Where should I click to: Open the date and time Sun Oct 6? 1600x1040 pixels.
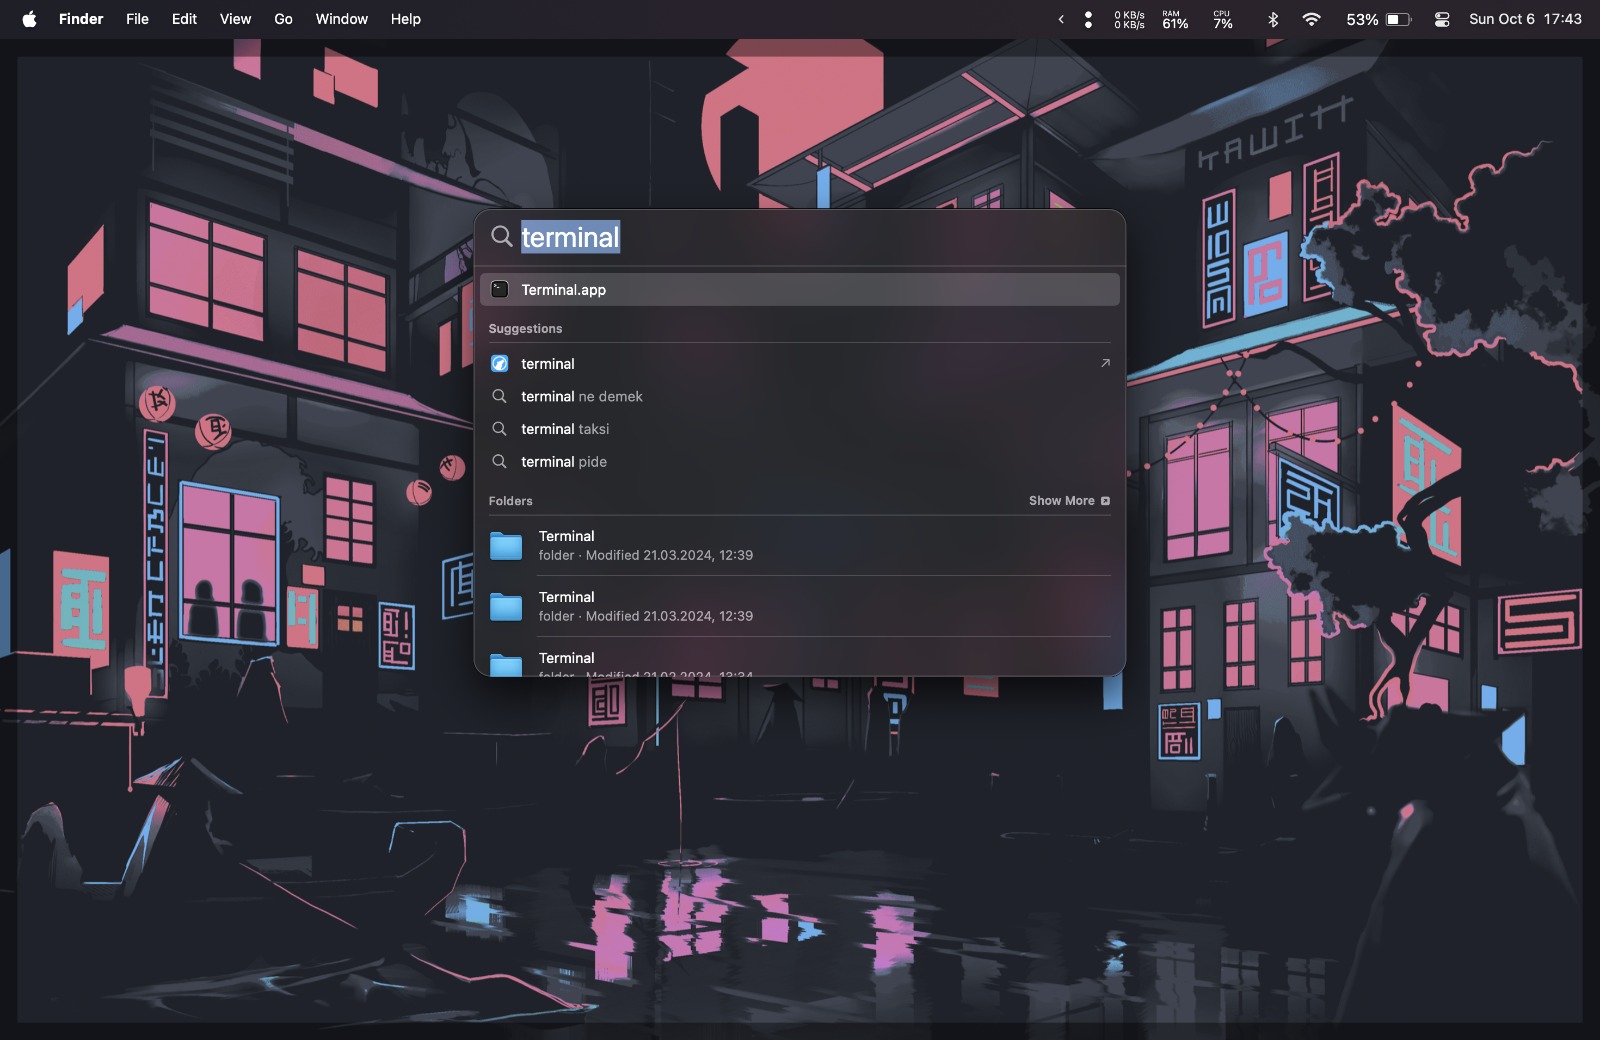coord(1525,19)
